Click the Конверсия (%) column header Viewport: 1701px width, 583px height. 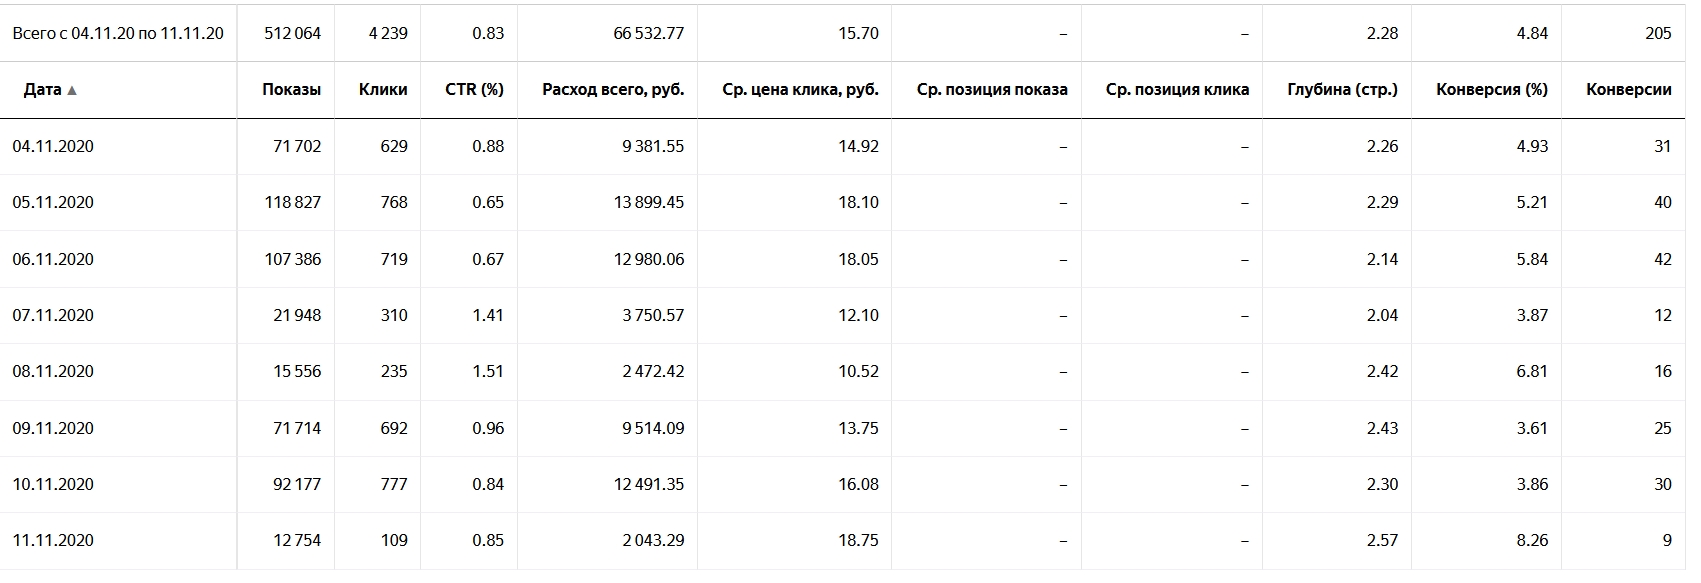coord(1491,89)
